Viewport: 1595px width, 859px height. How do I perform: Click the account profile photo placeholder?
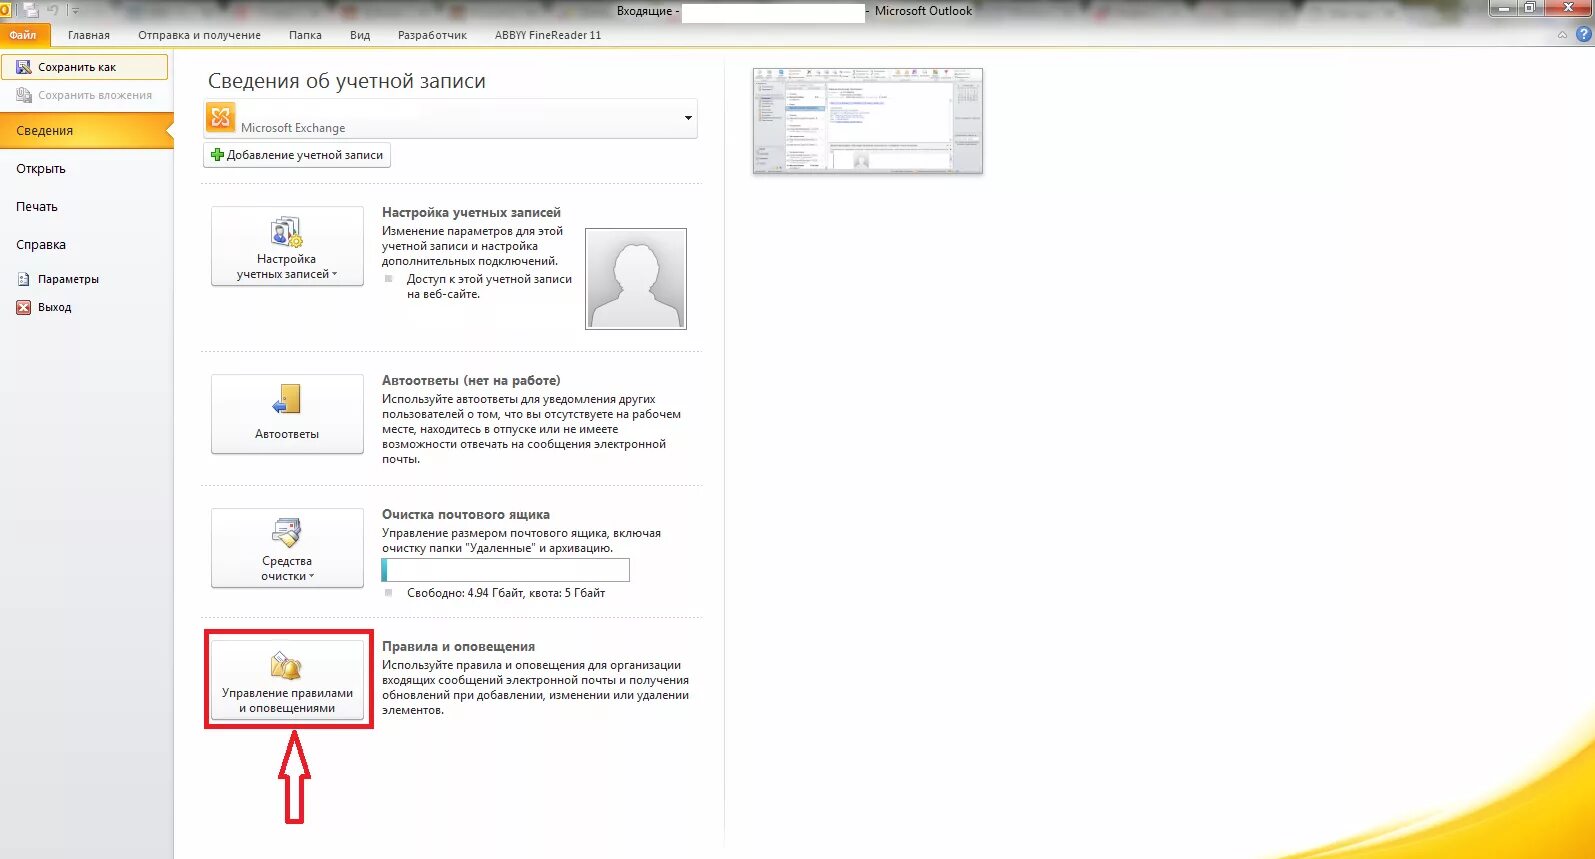pos(636,279)
